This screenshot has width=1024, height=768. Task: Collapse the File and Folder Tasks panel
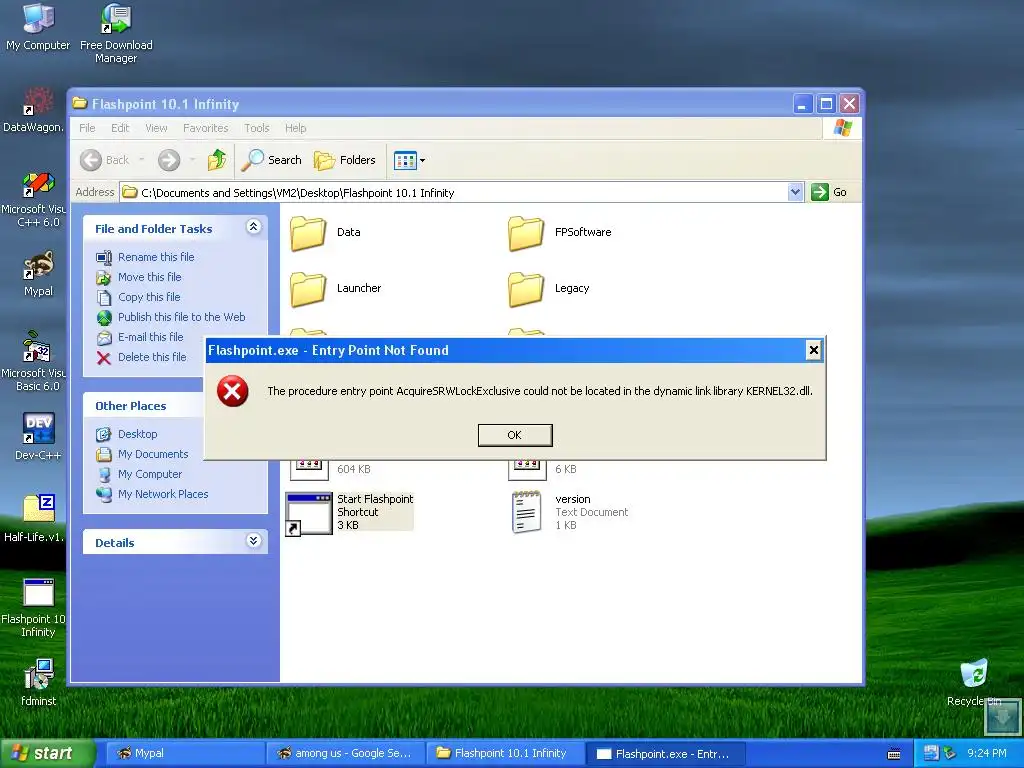pyautogui.click(x=253, y=227)
